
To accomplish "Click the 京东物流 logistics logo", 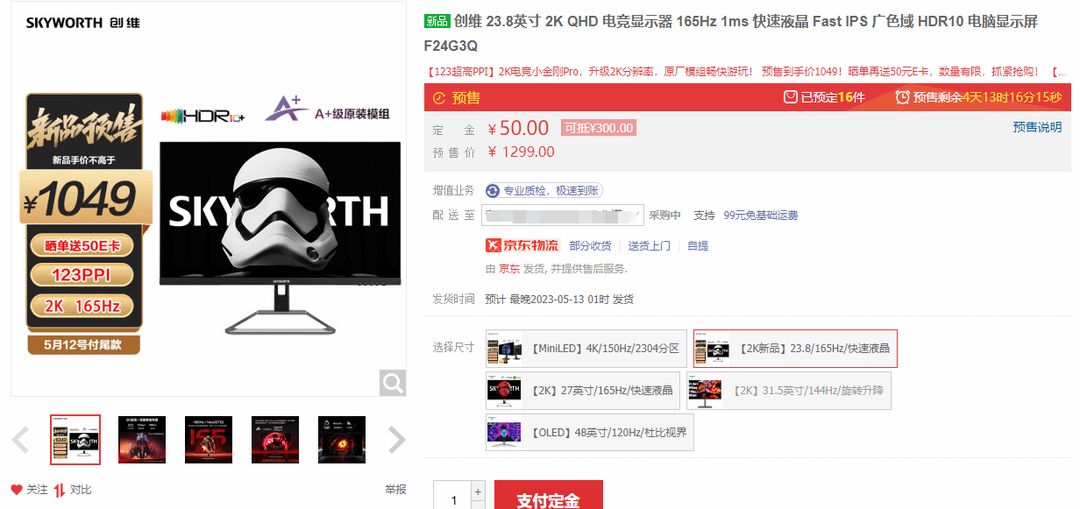I will click(523, 245).
